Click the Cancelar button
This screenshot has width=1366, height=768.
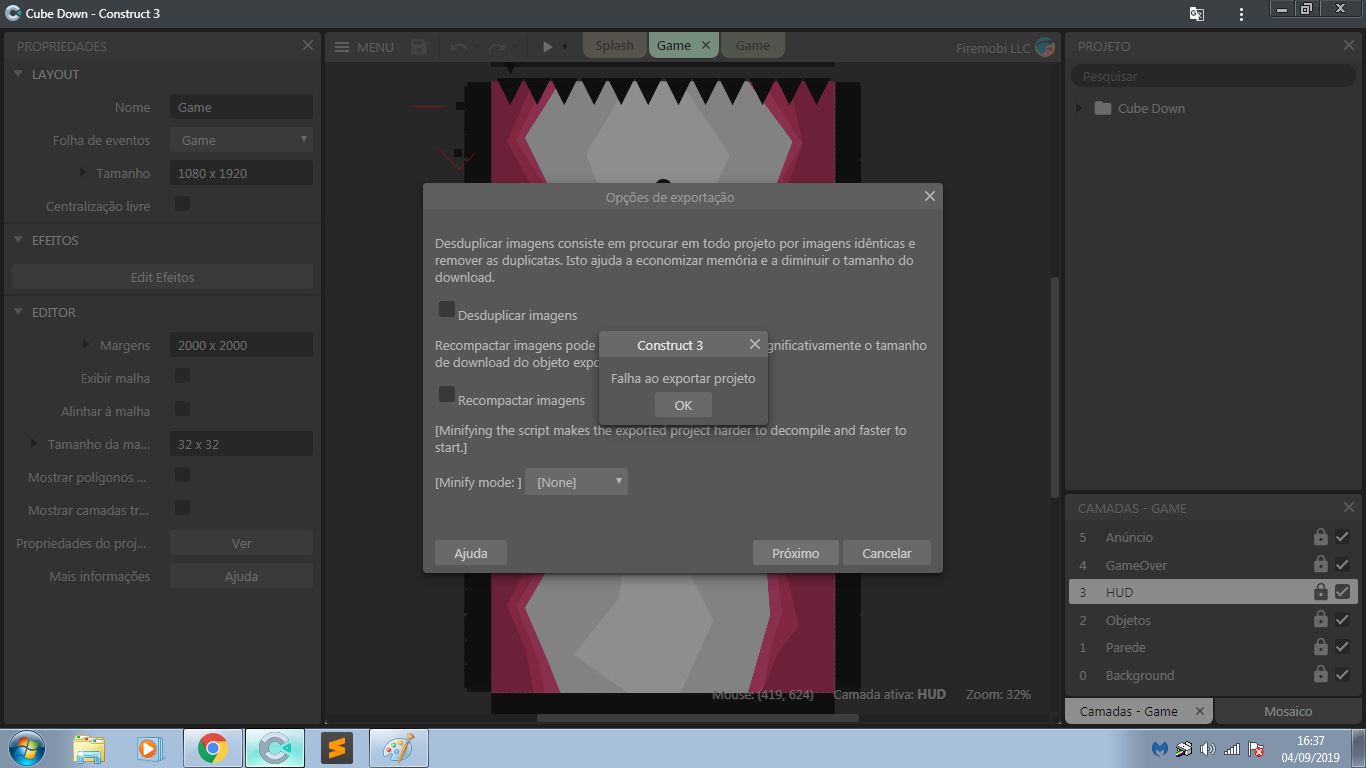tap(887, 553)
